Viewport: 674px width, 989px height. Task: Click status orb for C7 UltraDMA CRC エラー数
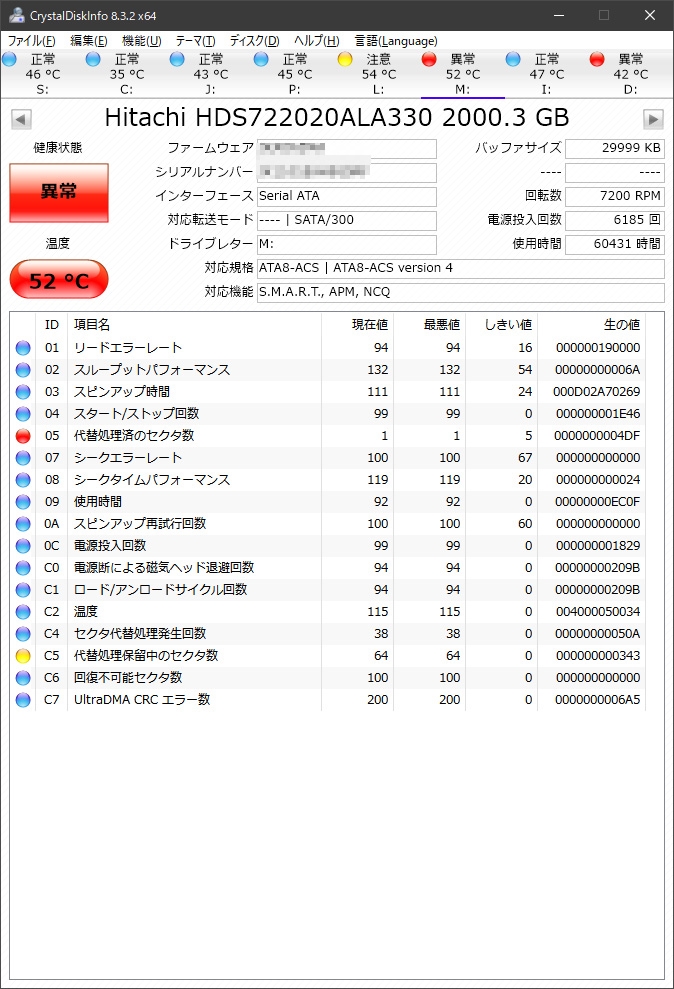point(23,699)
